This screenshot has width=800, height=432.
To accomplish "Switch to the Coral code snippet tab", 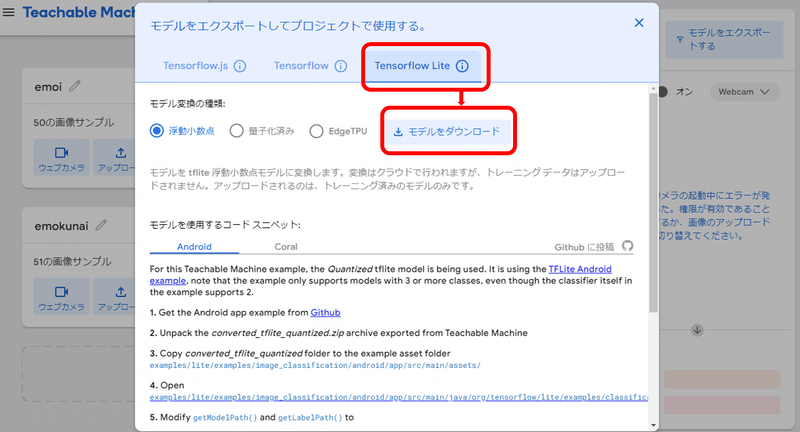I will point(286,246).
